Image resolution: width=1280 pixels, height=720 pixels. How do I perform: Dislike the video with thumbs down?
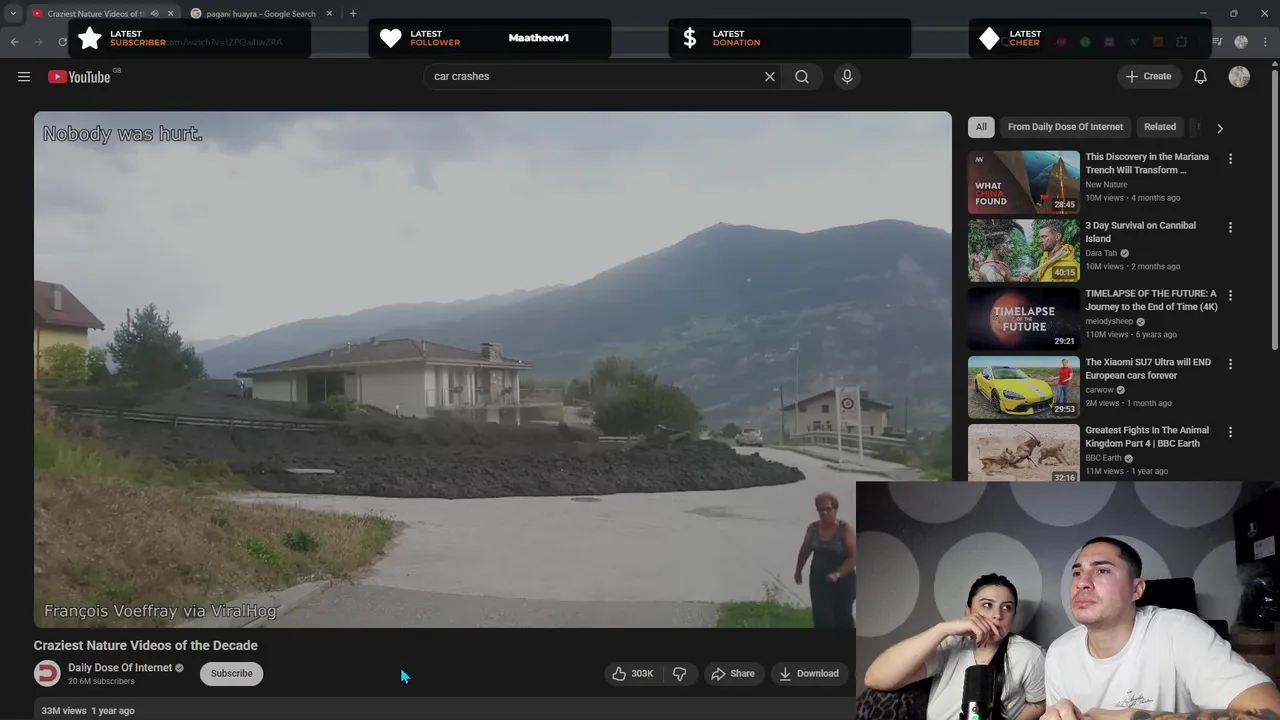click(679, 674)
